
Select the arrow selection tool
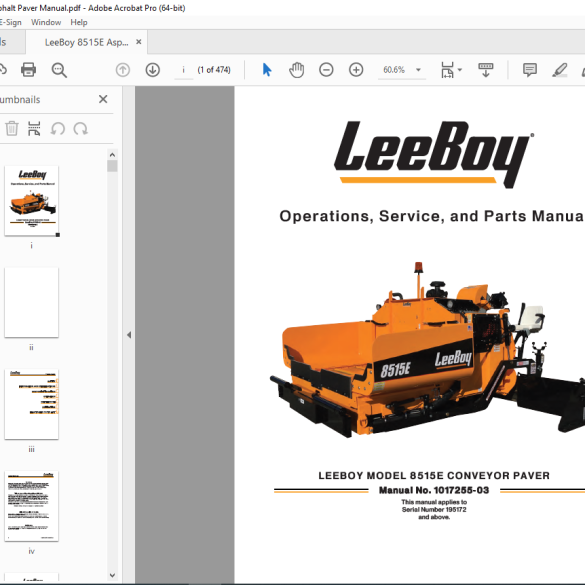[x=267, y=70]
